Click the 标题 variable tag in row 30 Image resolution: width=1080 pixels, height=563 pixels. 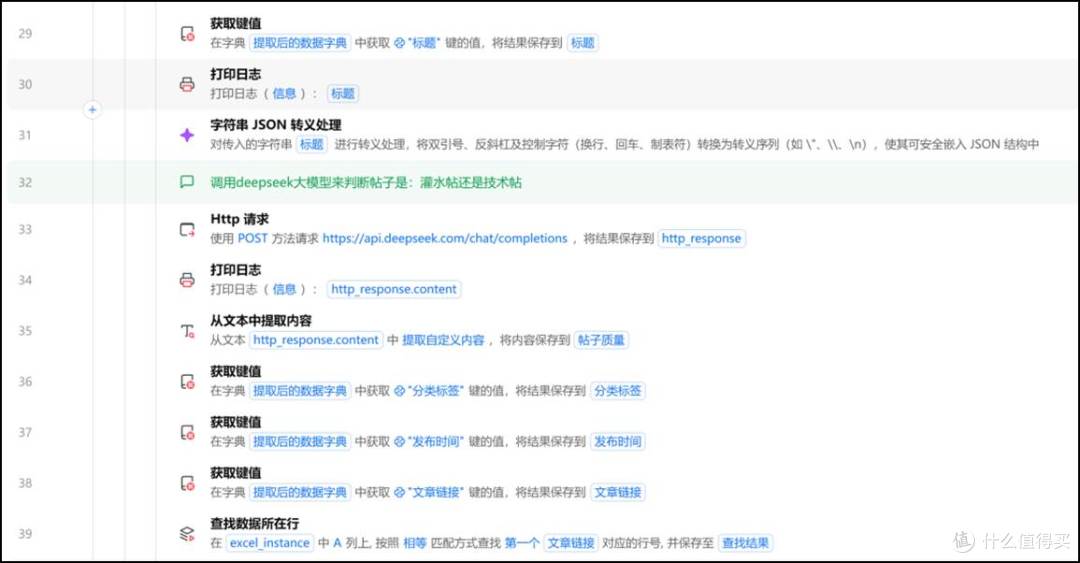[342, 94]
